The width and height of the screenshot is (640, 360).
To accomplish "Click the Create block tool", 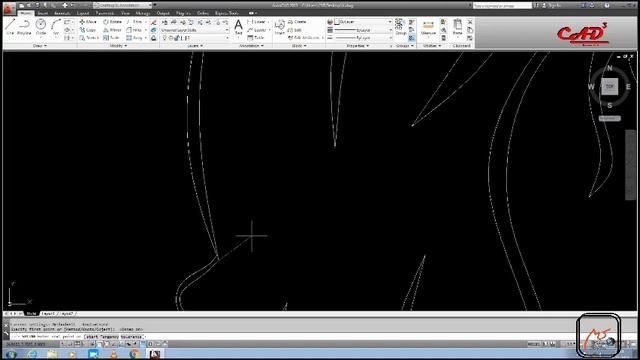I will point(297,22).
